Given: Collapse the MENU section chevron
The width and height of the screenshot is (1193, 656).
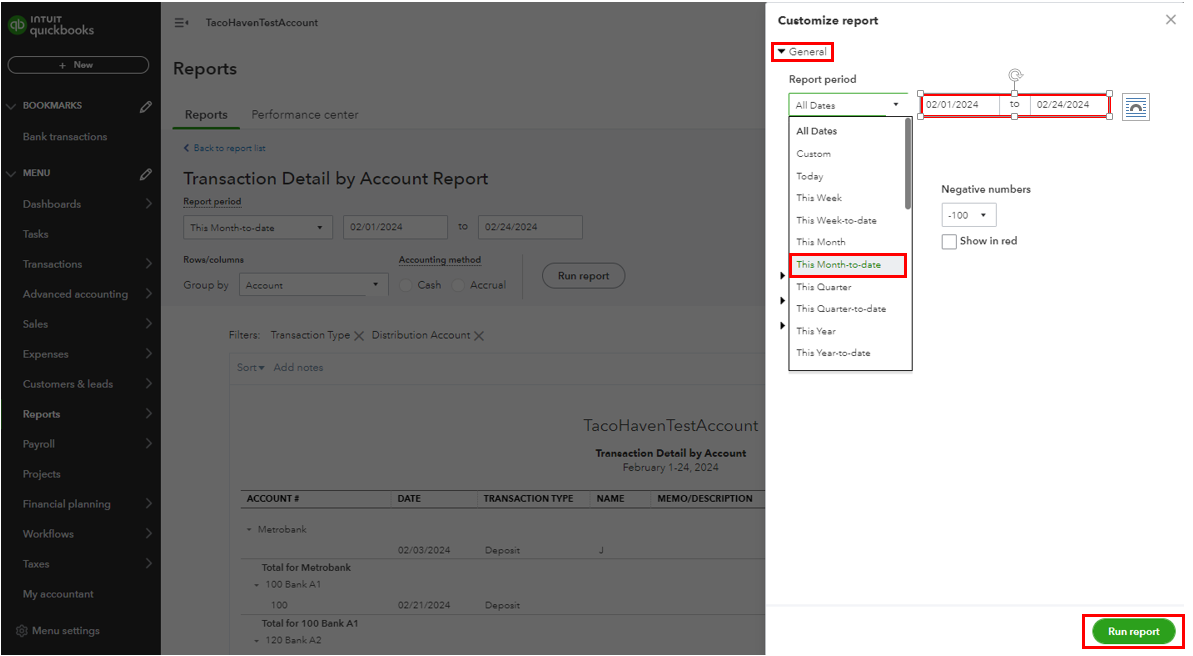Looking at the screenshot, I should [11, 174].
